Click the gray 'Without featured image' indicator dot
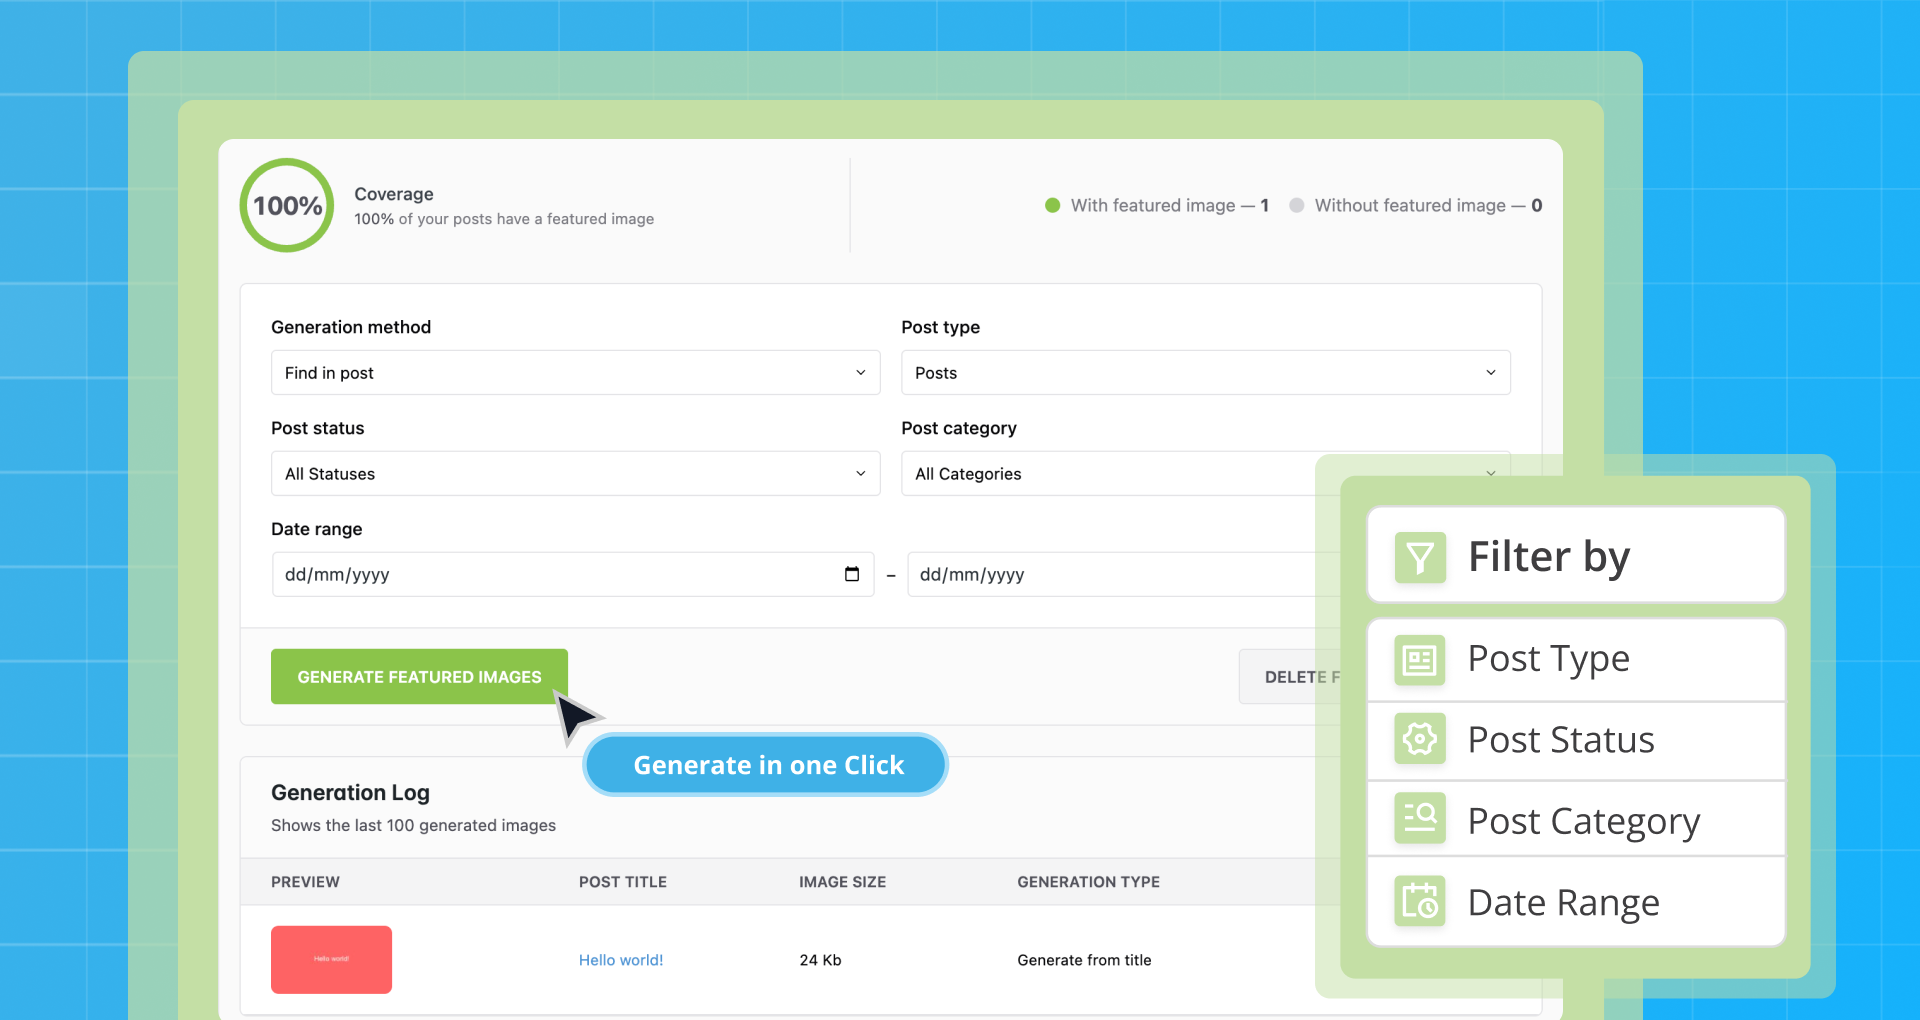The width and height of the screenshot is (1920, 1020). point(1297,205)
